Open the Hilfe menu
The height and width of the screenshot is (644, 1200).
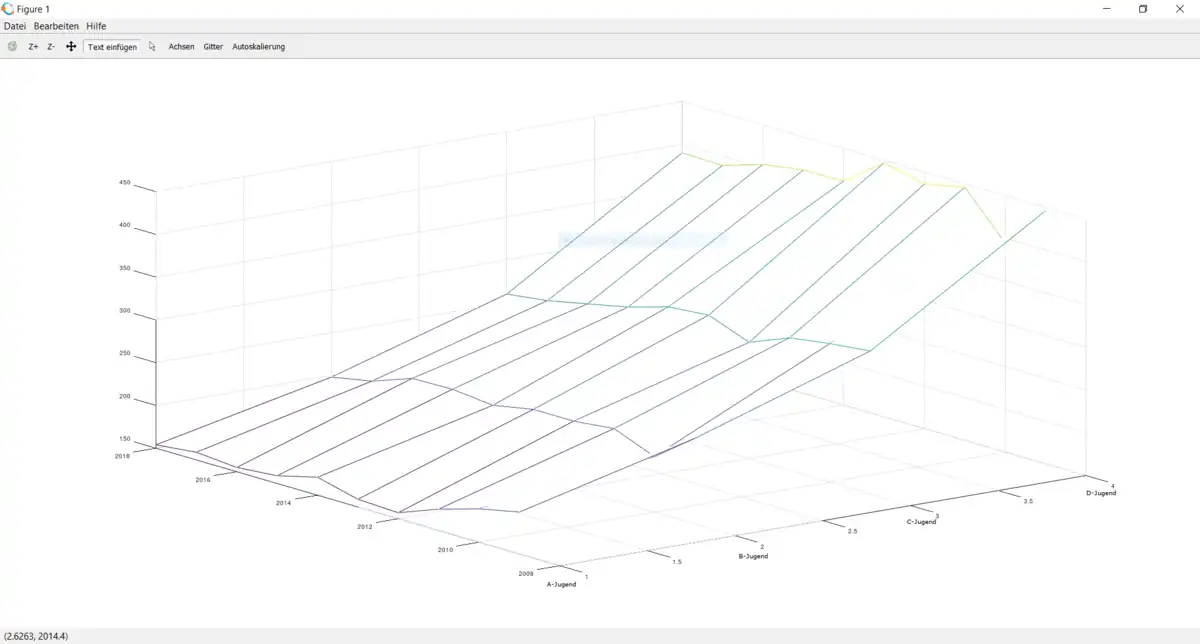click(96, 25)
